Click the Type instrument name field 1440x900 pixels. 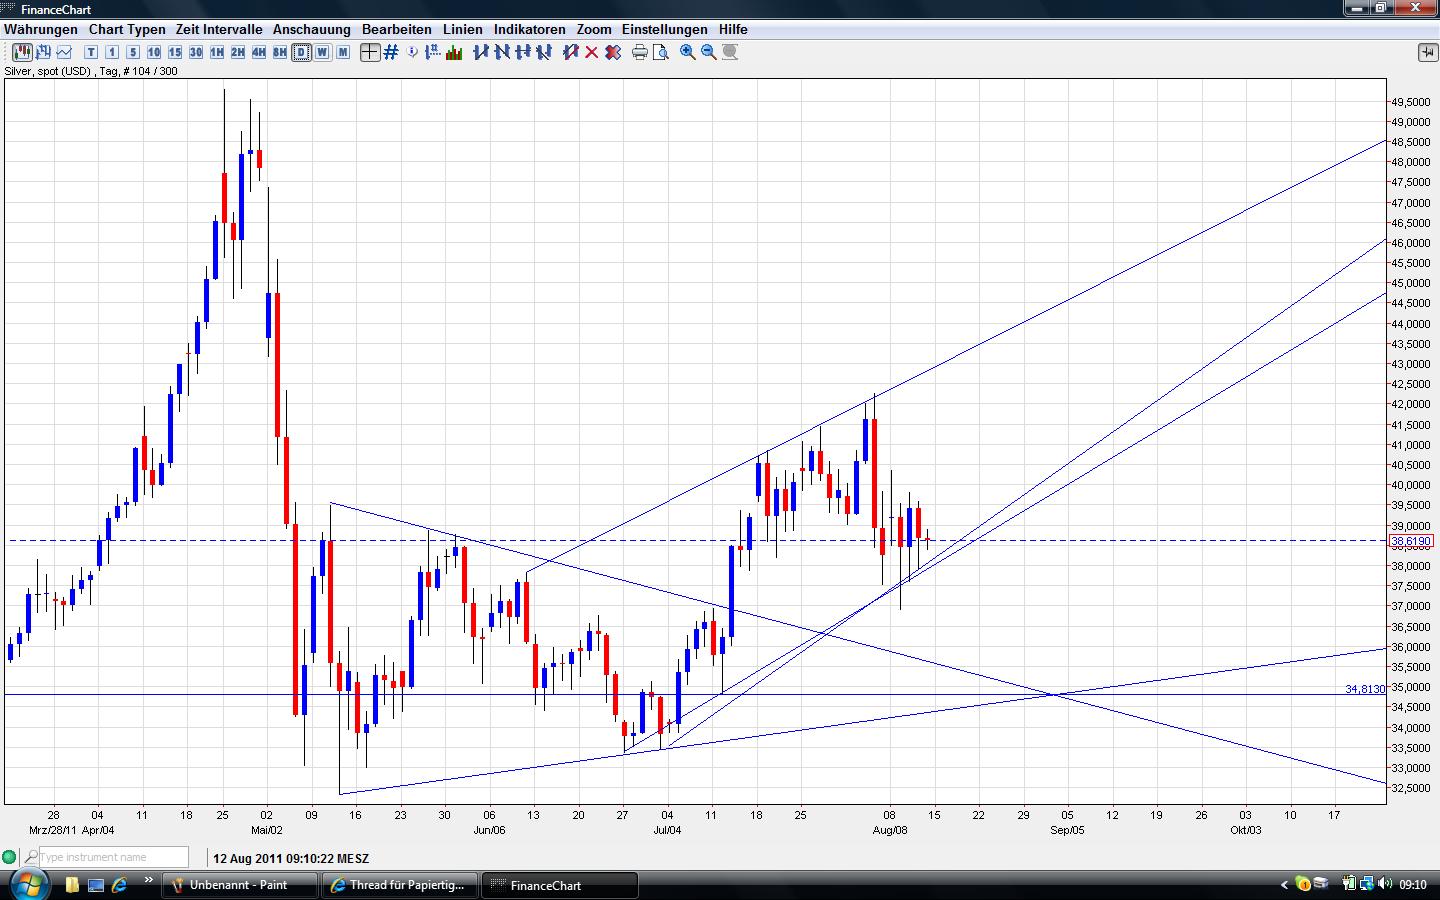coord(113,857)
